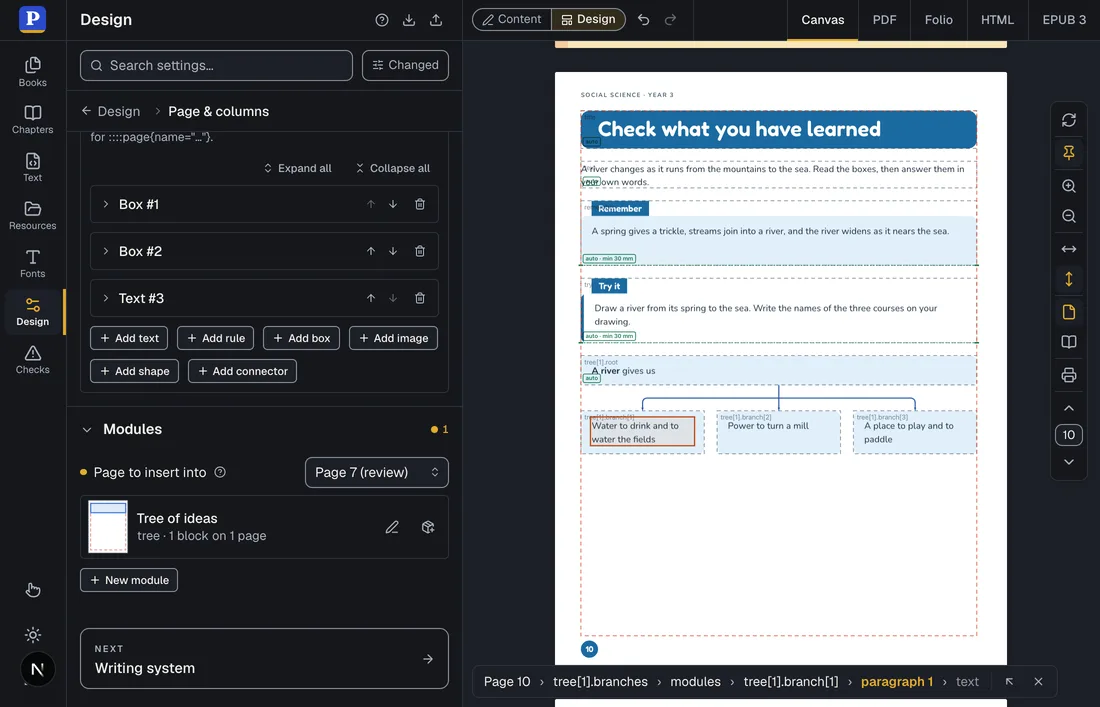Open the user avatar N menu
The image size is (1100, 707).
(x=37, y=670)
